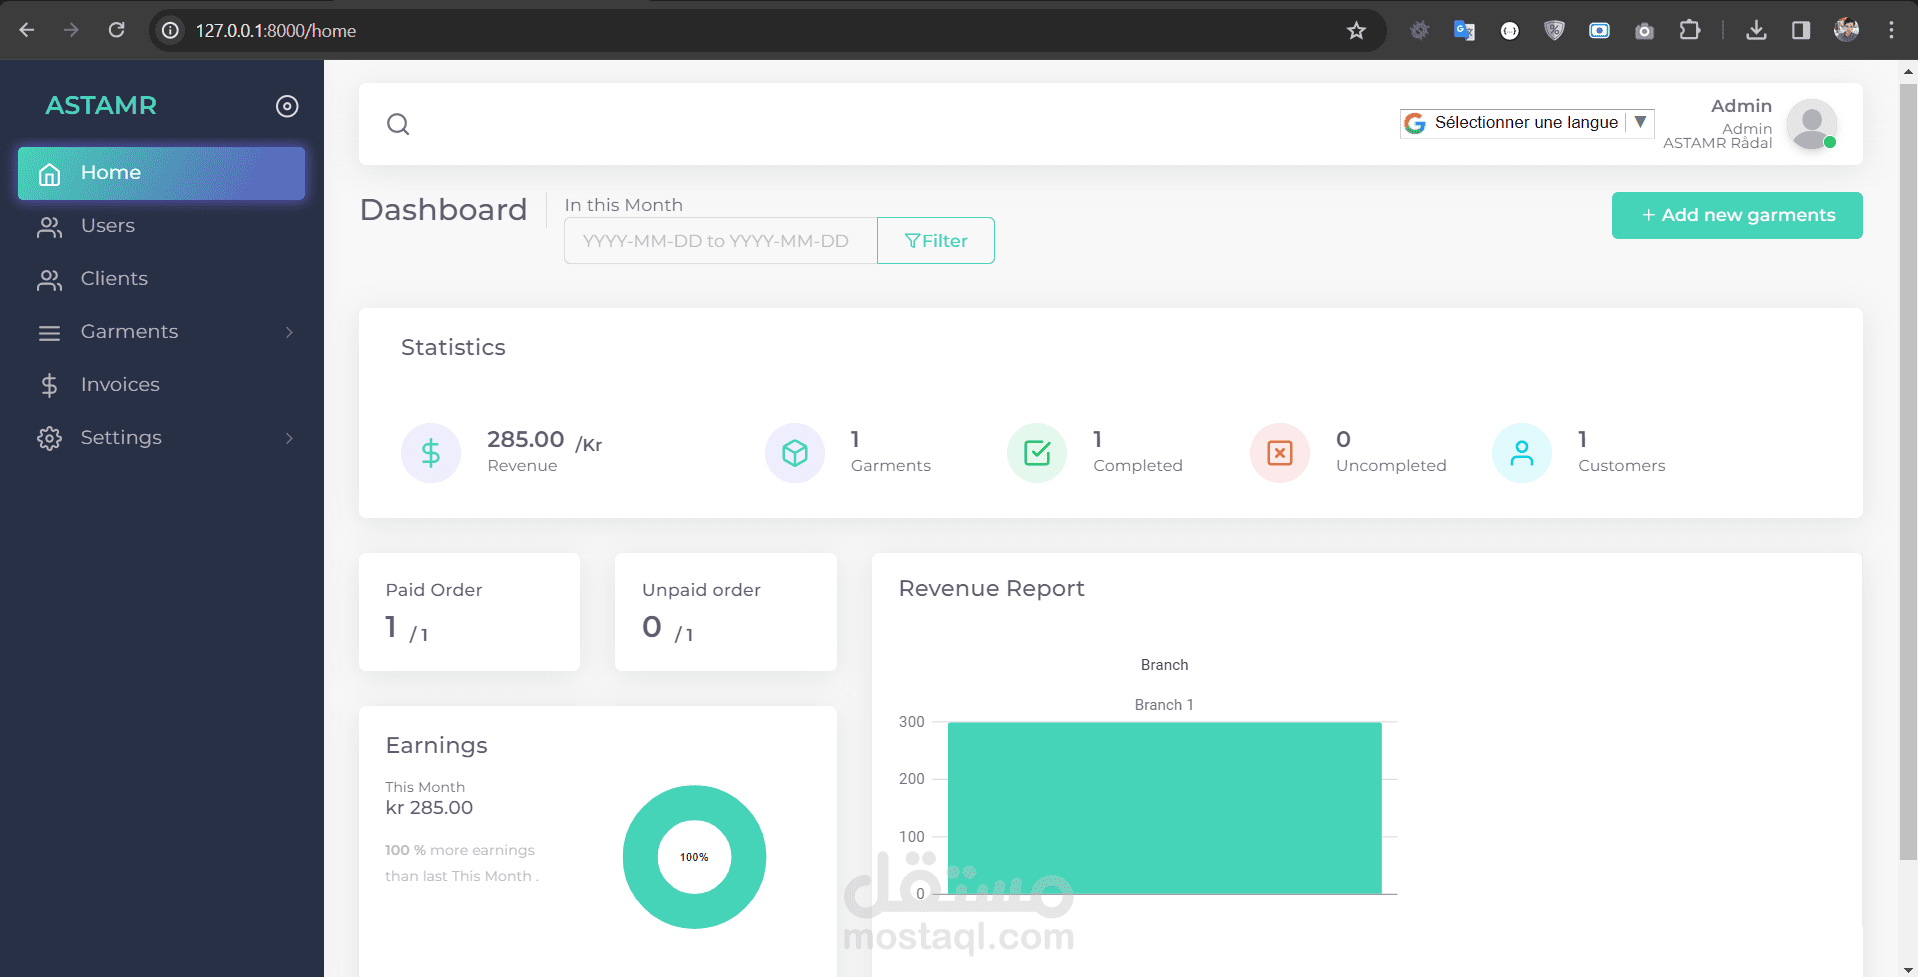The image size is (1918, 977).
Task: Toggle the browser side panel icon
Action: point(1801,30)
